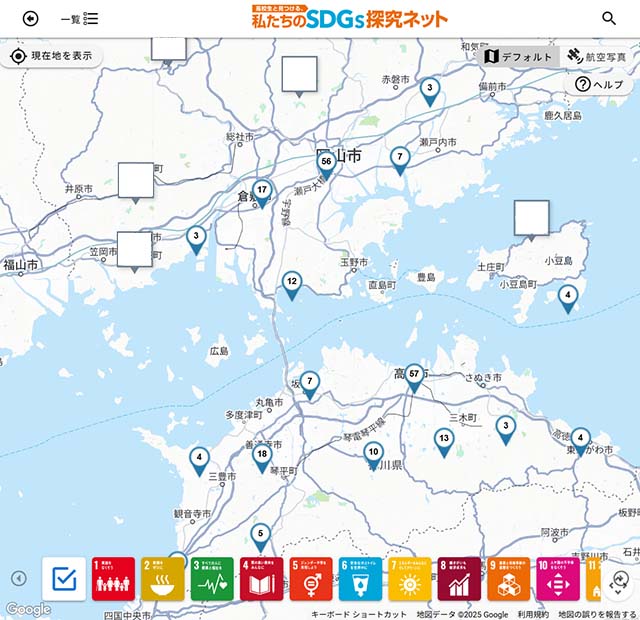Open the 一覧 list view
Viewport: 640px width, 620px height.
coord(79,18)
